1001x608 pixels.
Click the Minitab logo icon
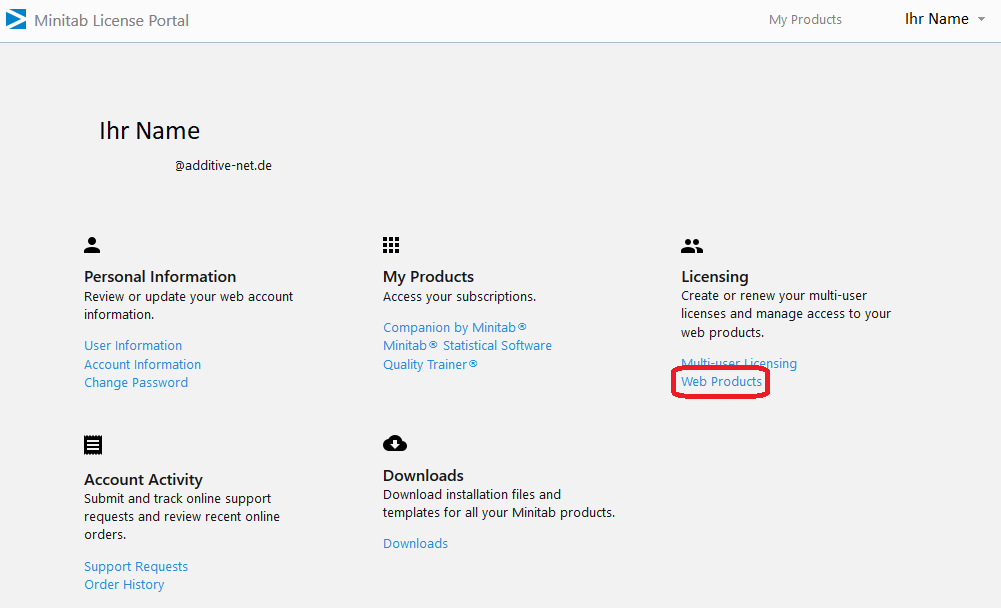pyautogui.click(x=16, y=19)
